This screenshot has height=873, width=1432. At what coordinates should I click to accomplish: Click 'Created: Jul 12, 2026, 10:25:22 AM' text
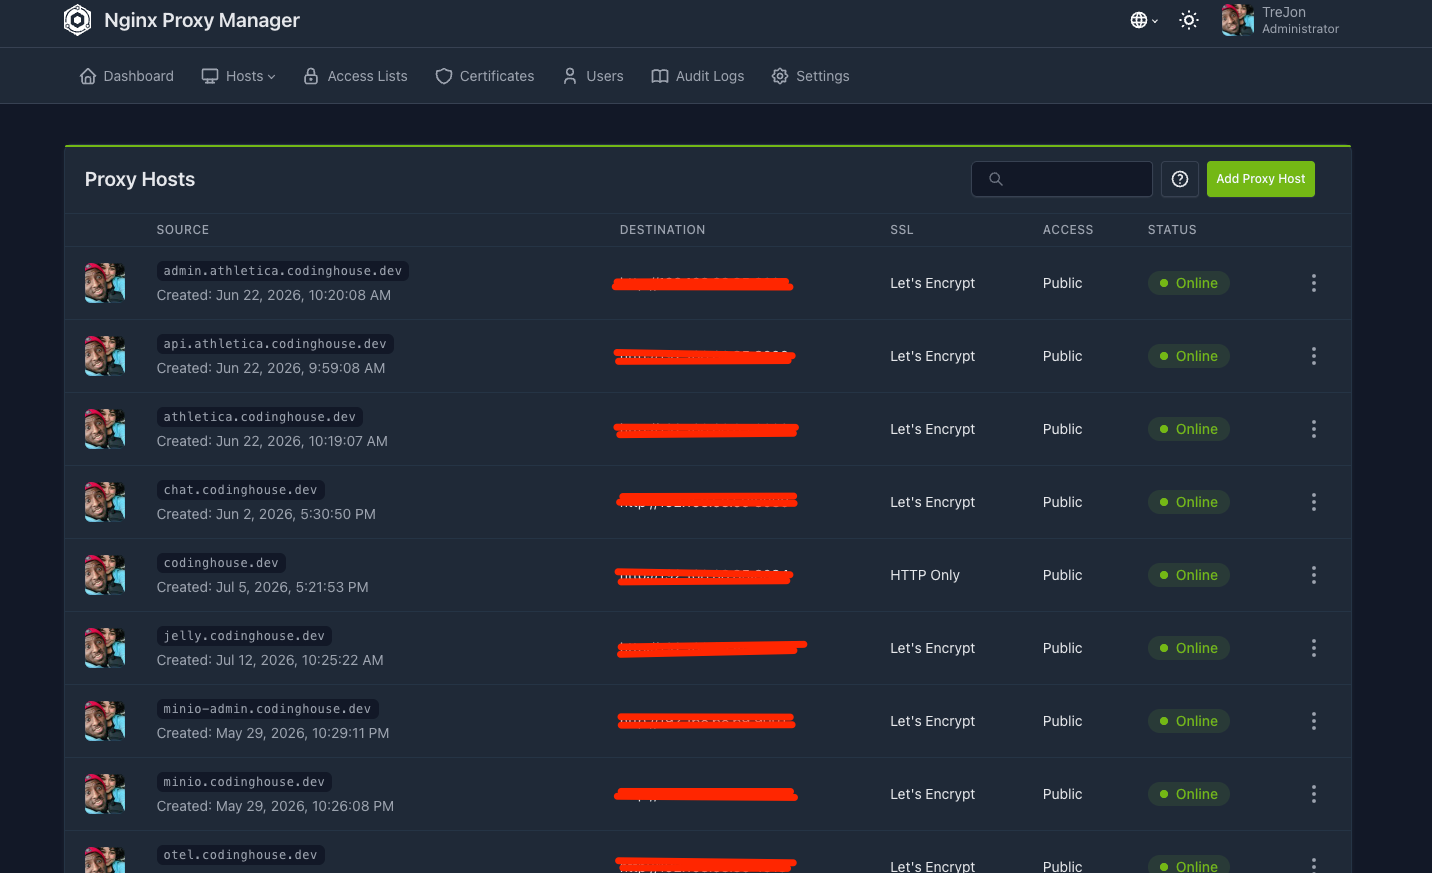pos(270,660)
